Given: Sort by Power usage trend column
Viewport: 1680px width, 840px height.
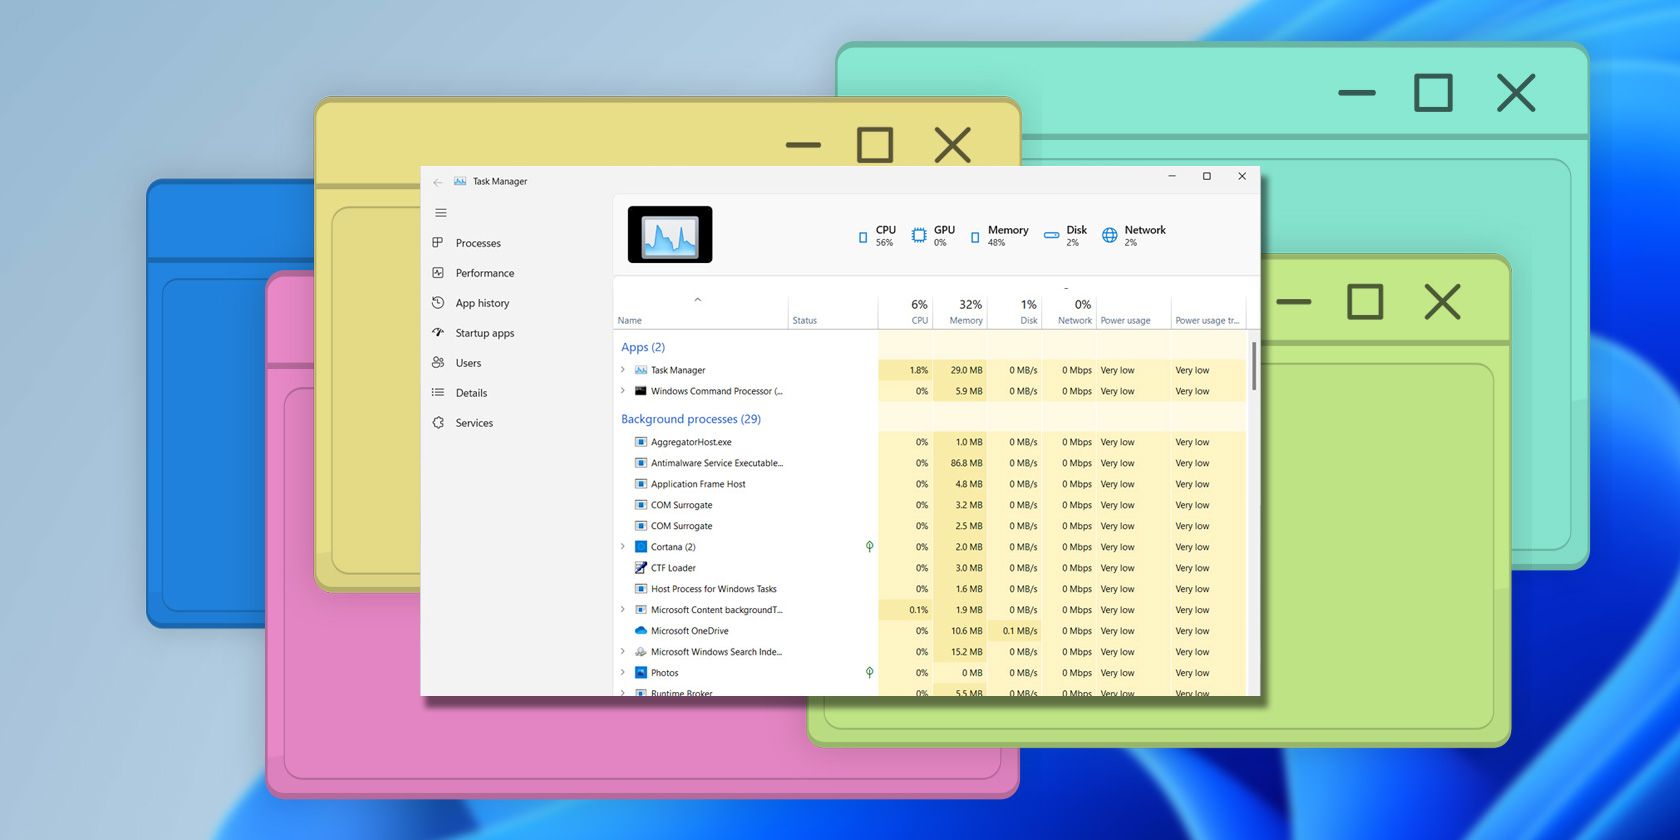Looking at the screenshot, I should (1208, 312).
